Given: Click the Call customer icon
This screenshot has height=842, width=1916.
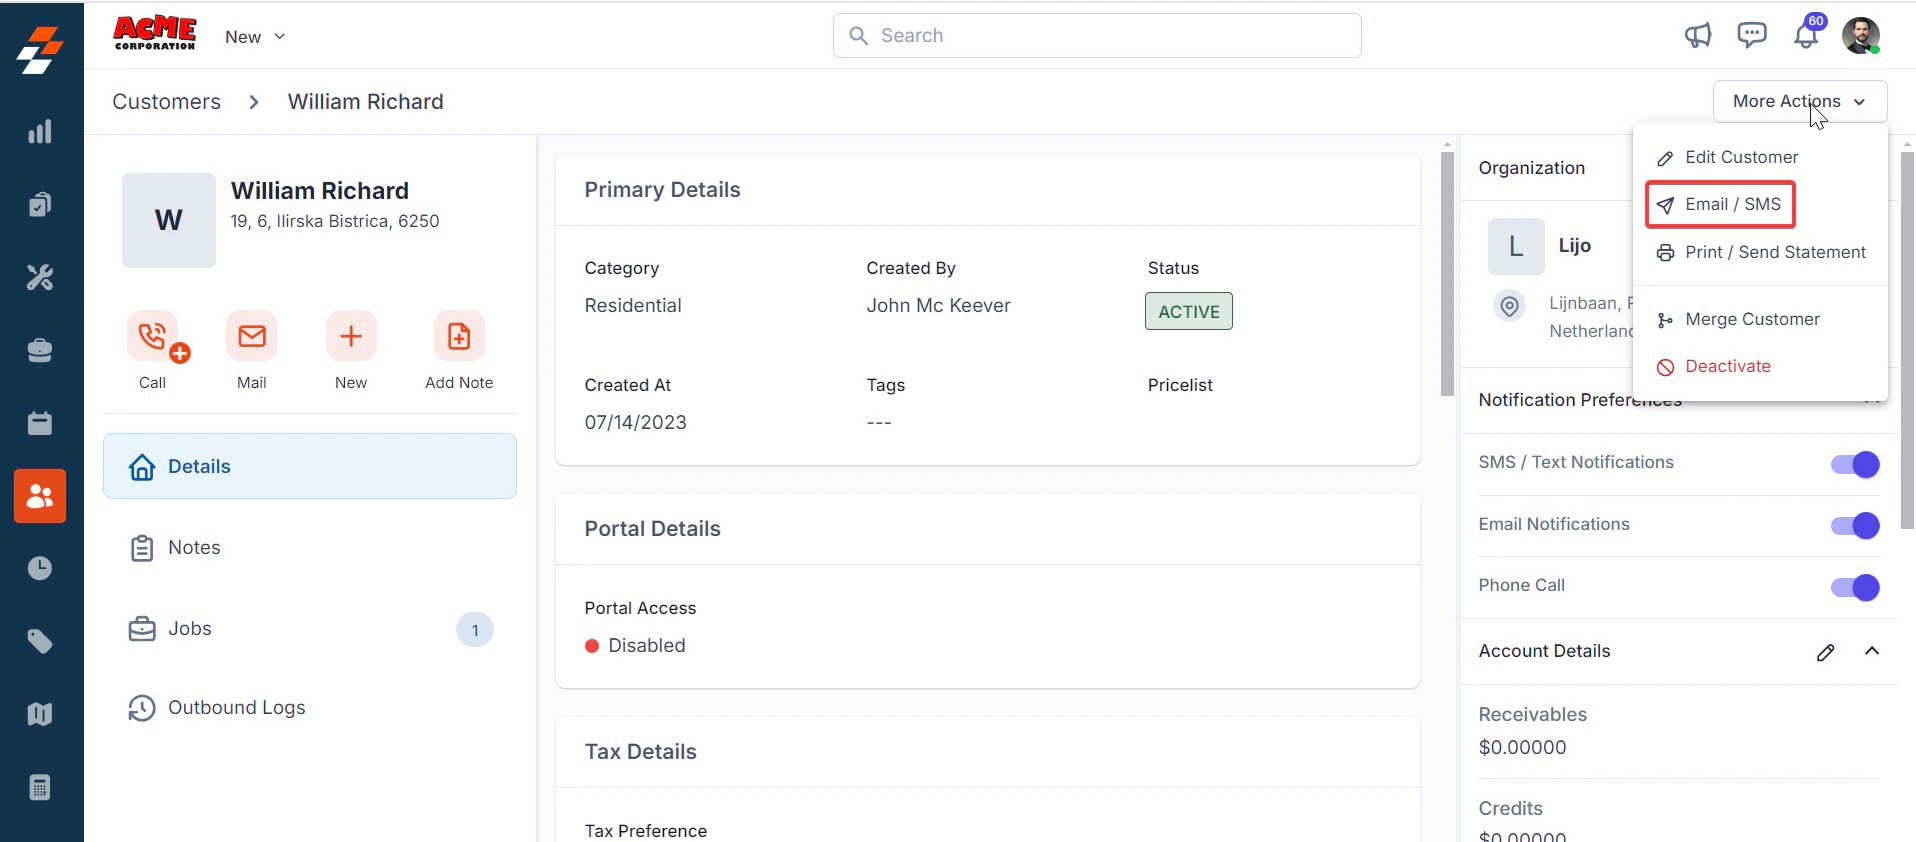Looking at the screenshot, I should click(152, 336).
